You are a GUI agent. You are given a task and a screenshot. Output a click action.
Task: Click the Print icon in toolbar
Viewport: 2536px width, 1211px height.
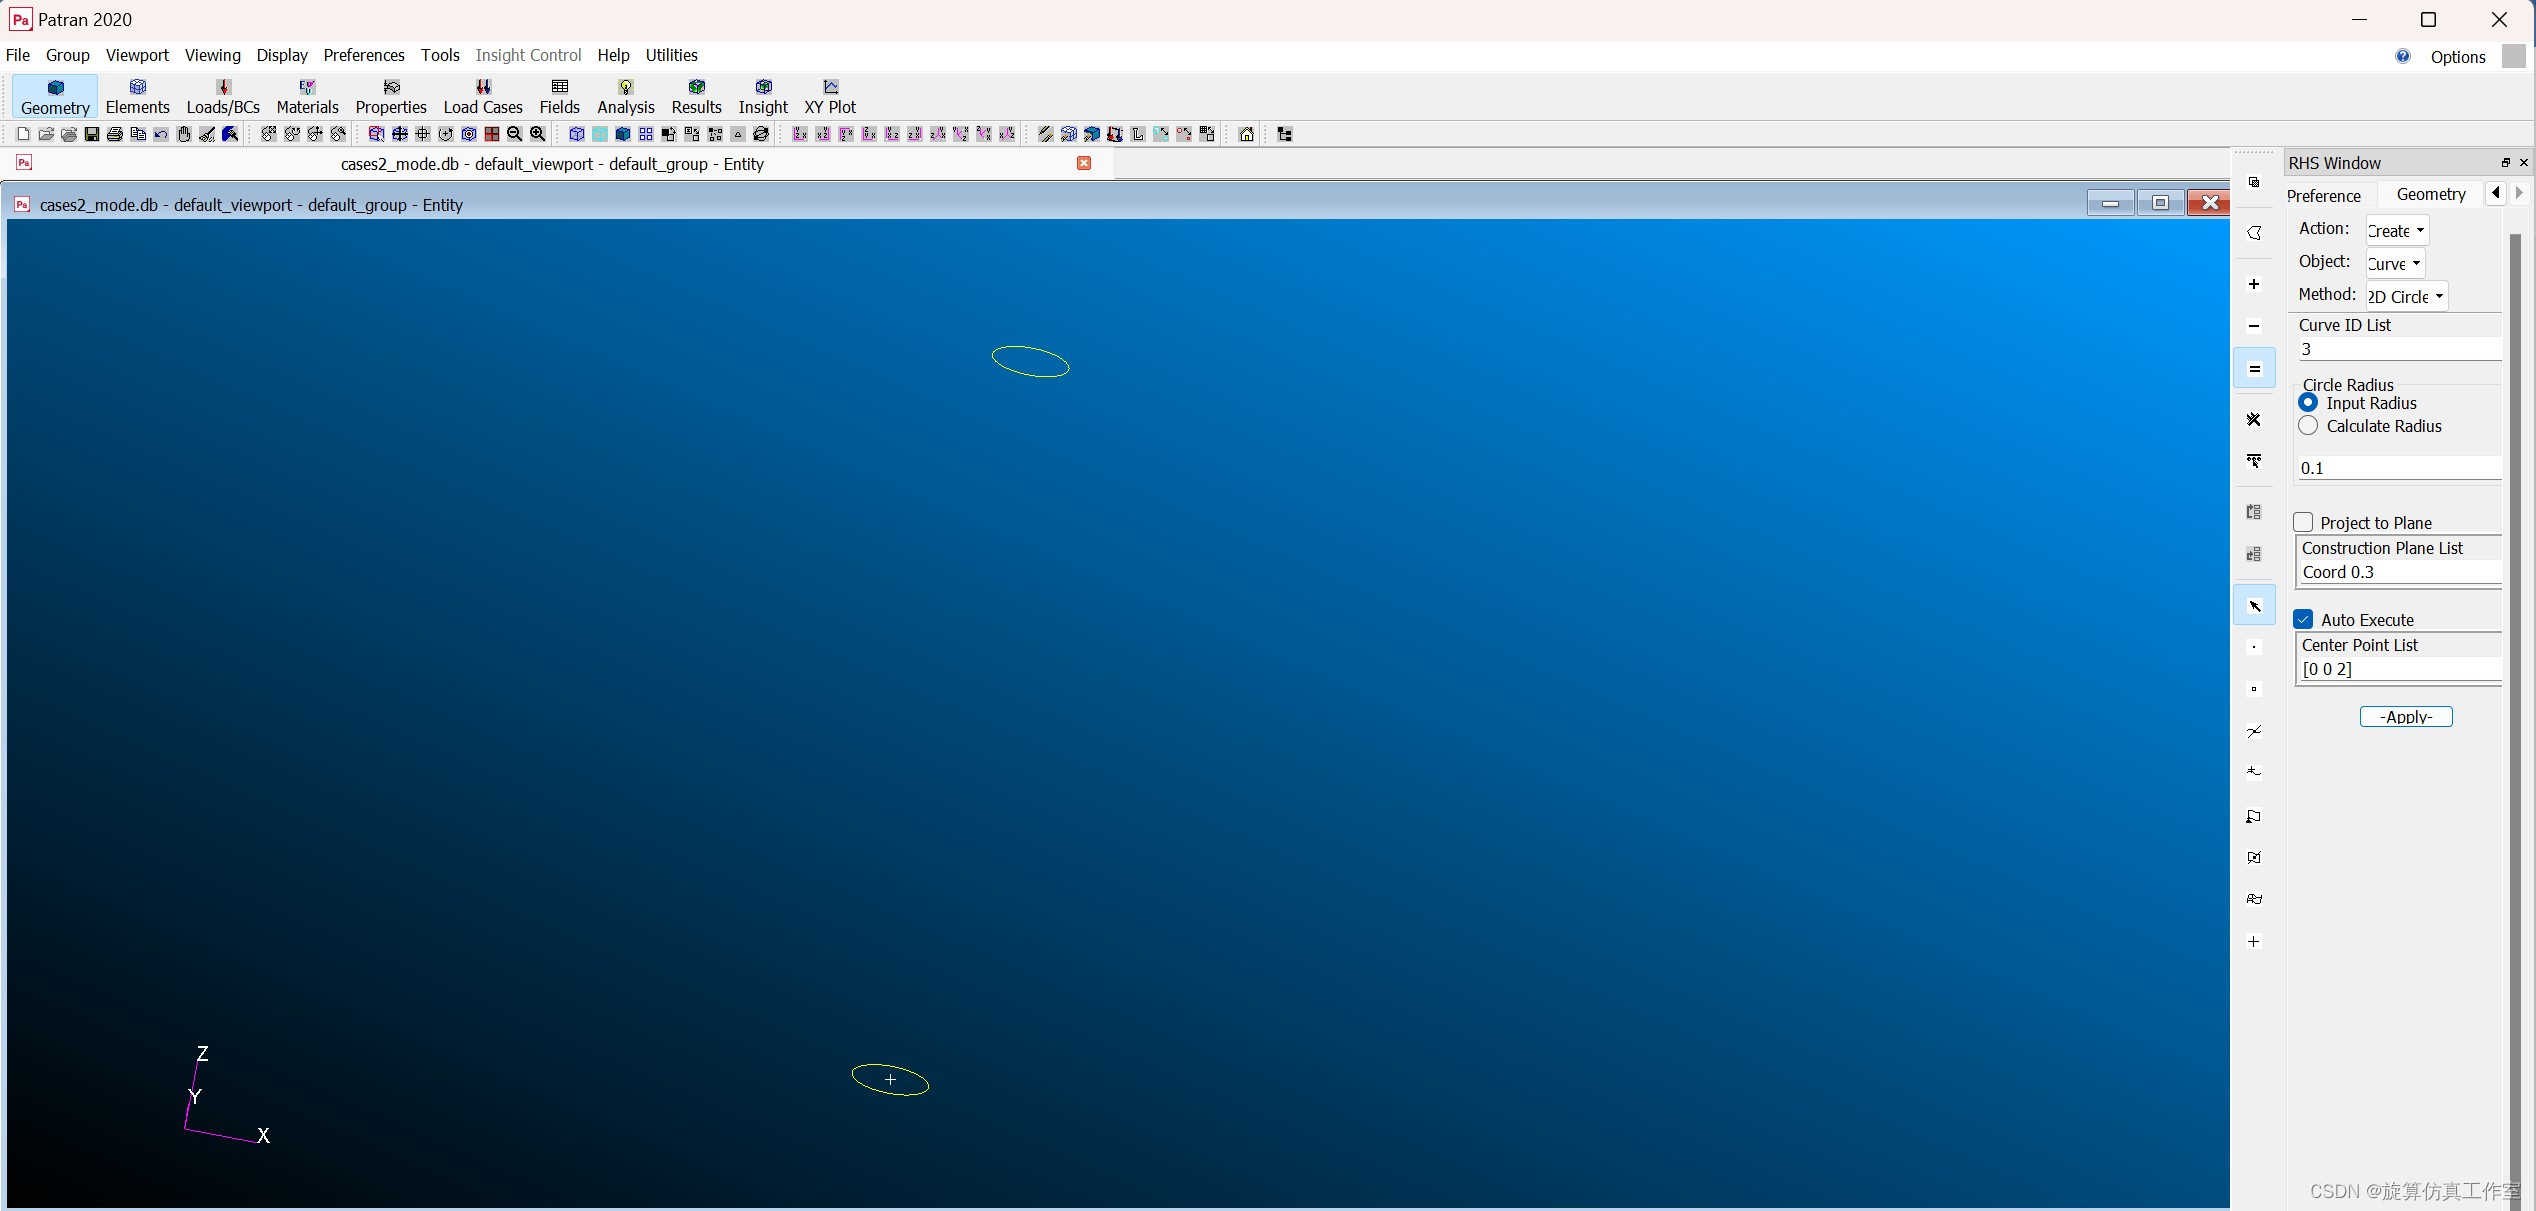pos(115,134)
